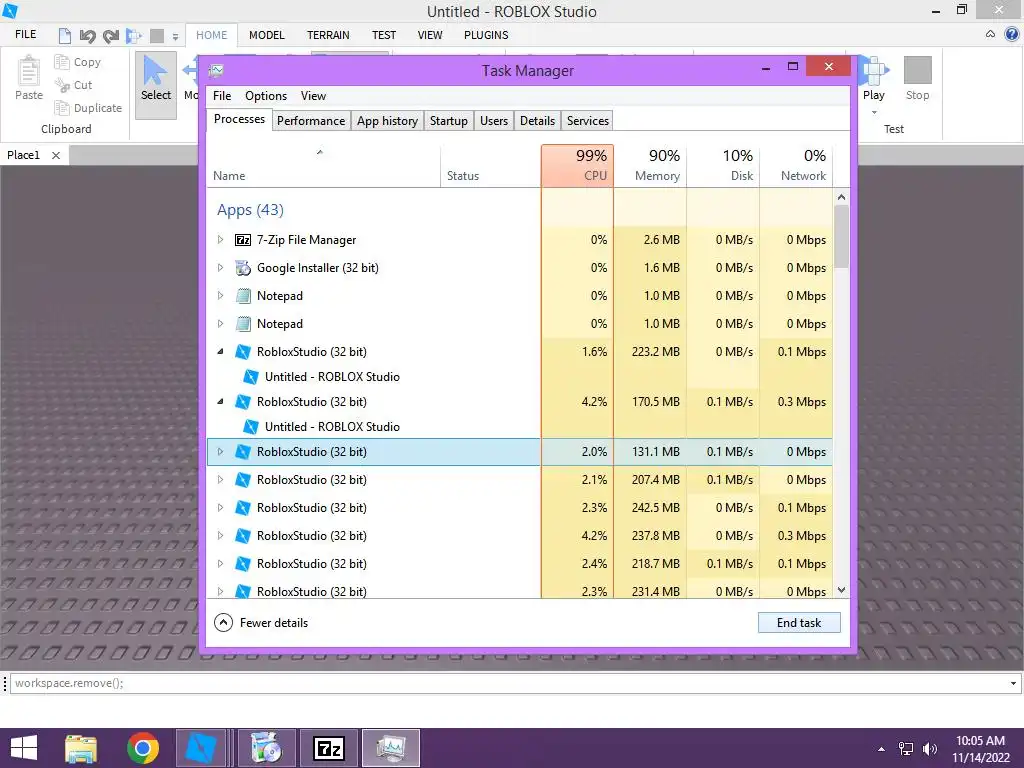Screen dimensions: 1024x768
Task: Open the MODEL ribbon tab
Action: 266,35
